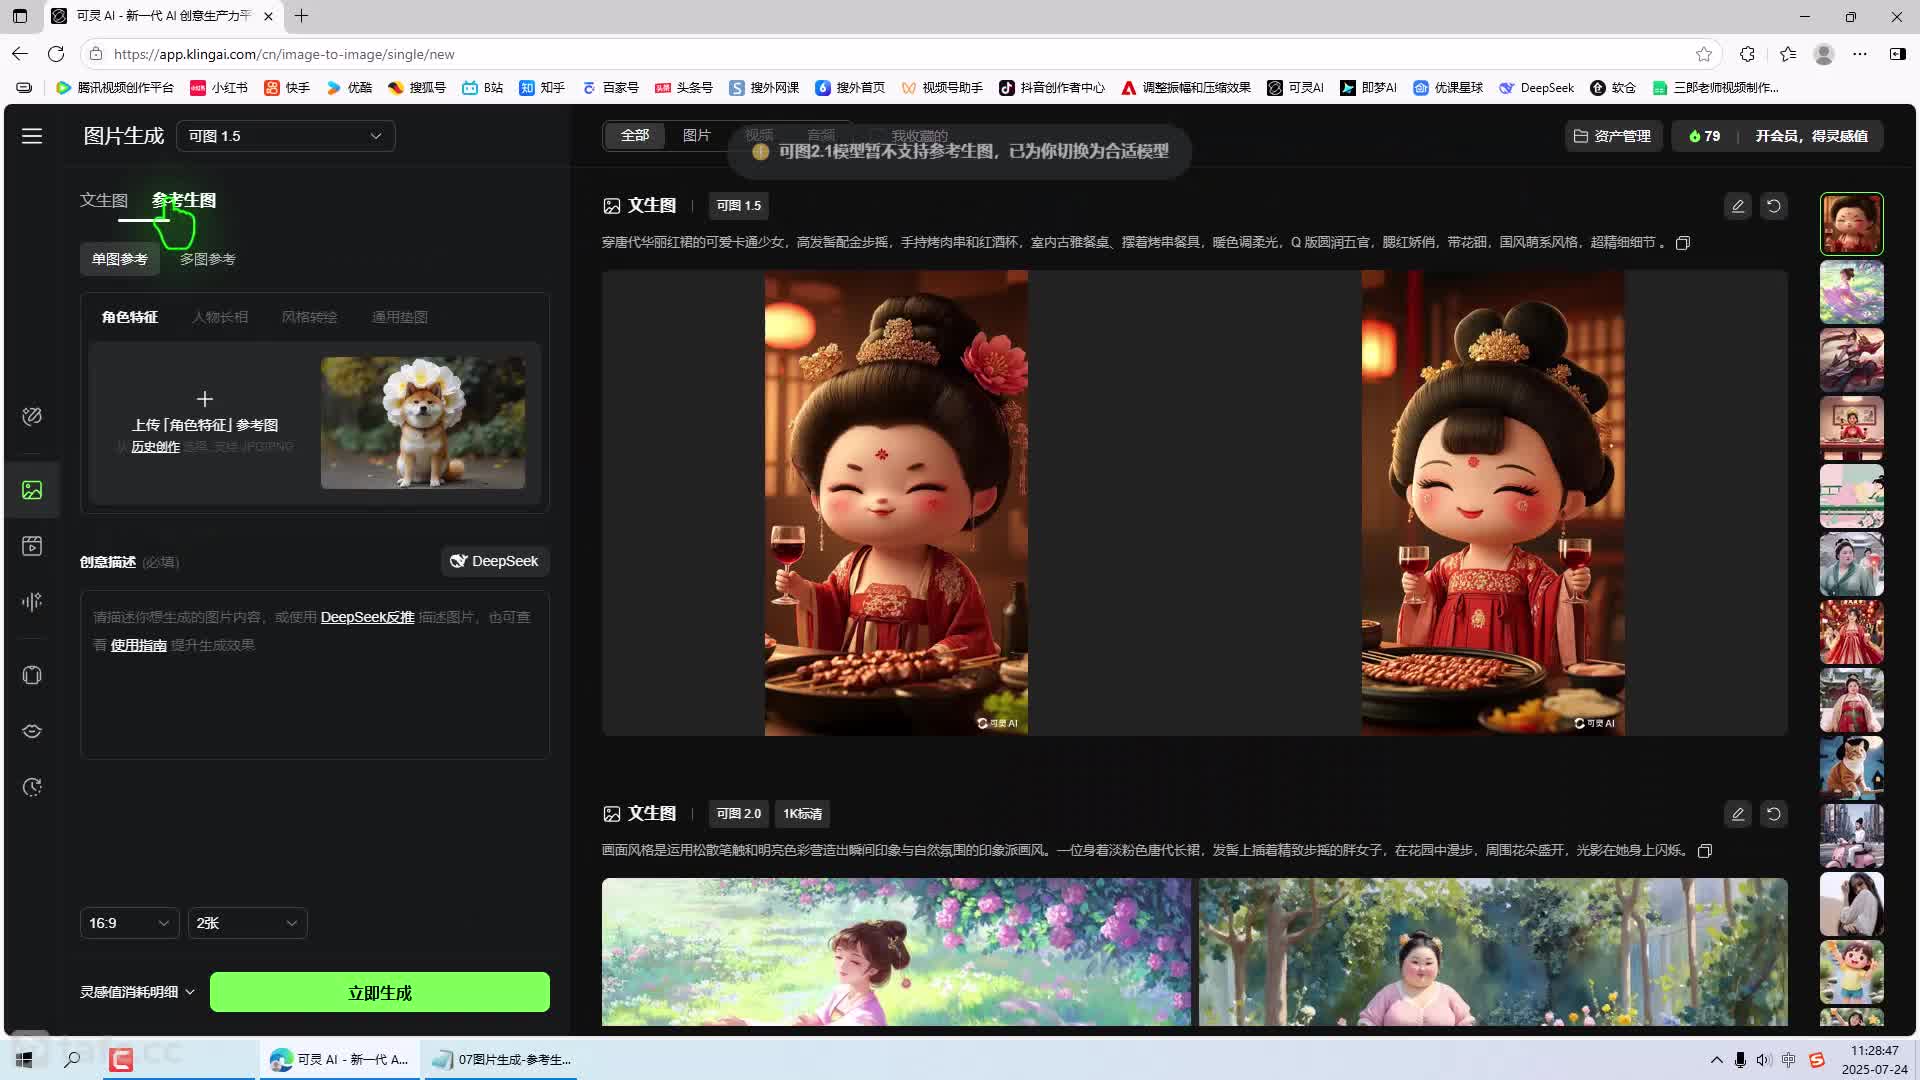Open the 16:9 aspect ratio dropdown
This screenshot has height=1080, width=1920.
pyautogui.click(x=129, y=923)
